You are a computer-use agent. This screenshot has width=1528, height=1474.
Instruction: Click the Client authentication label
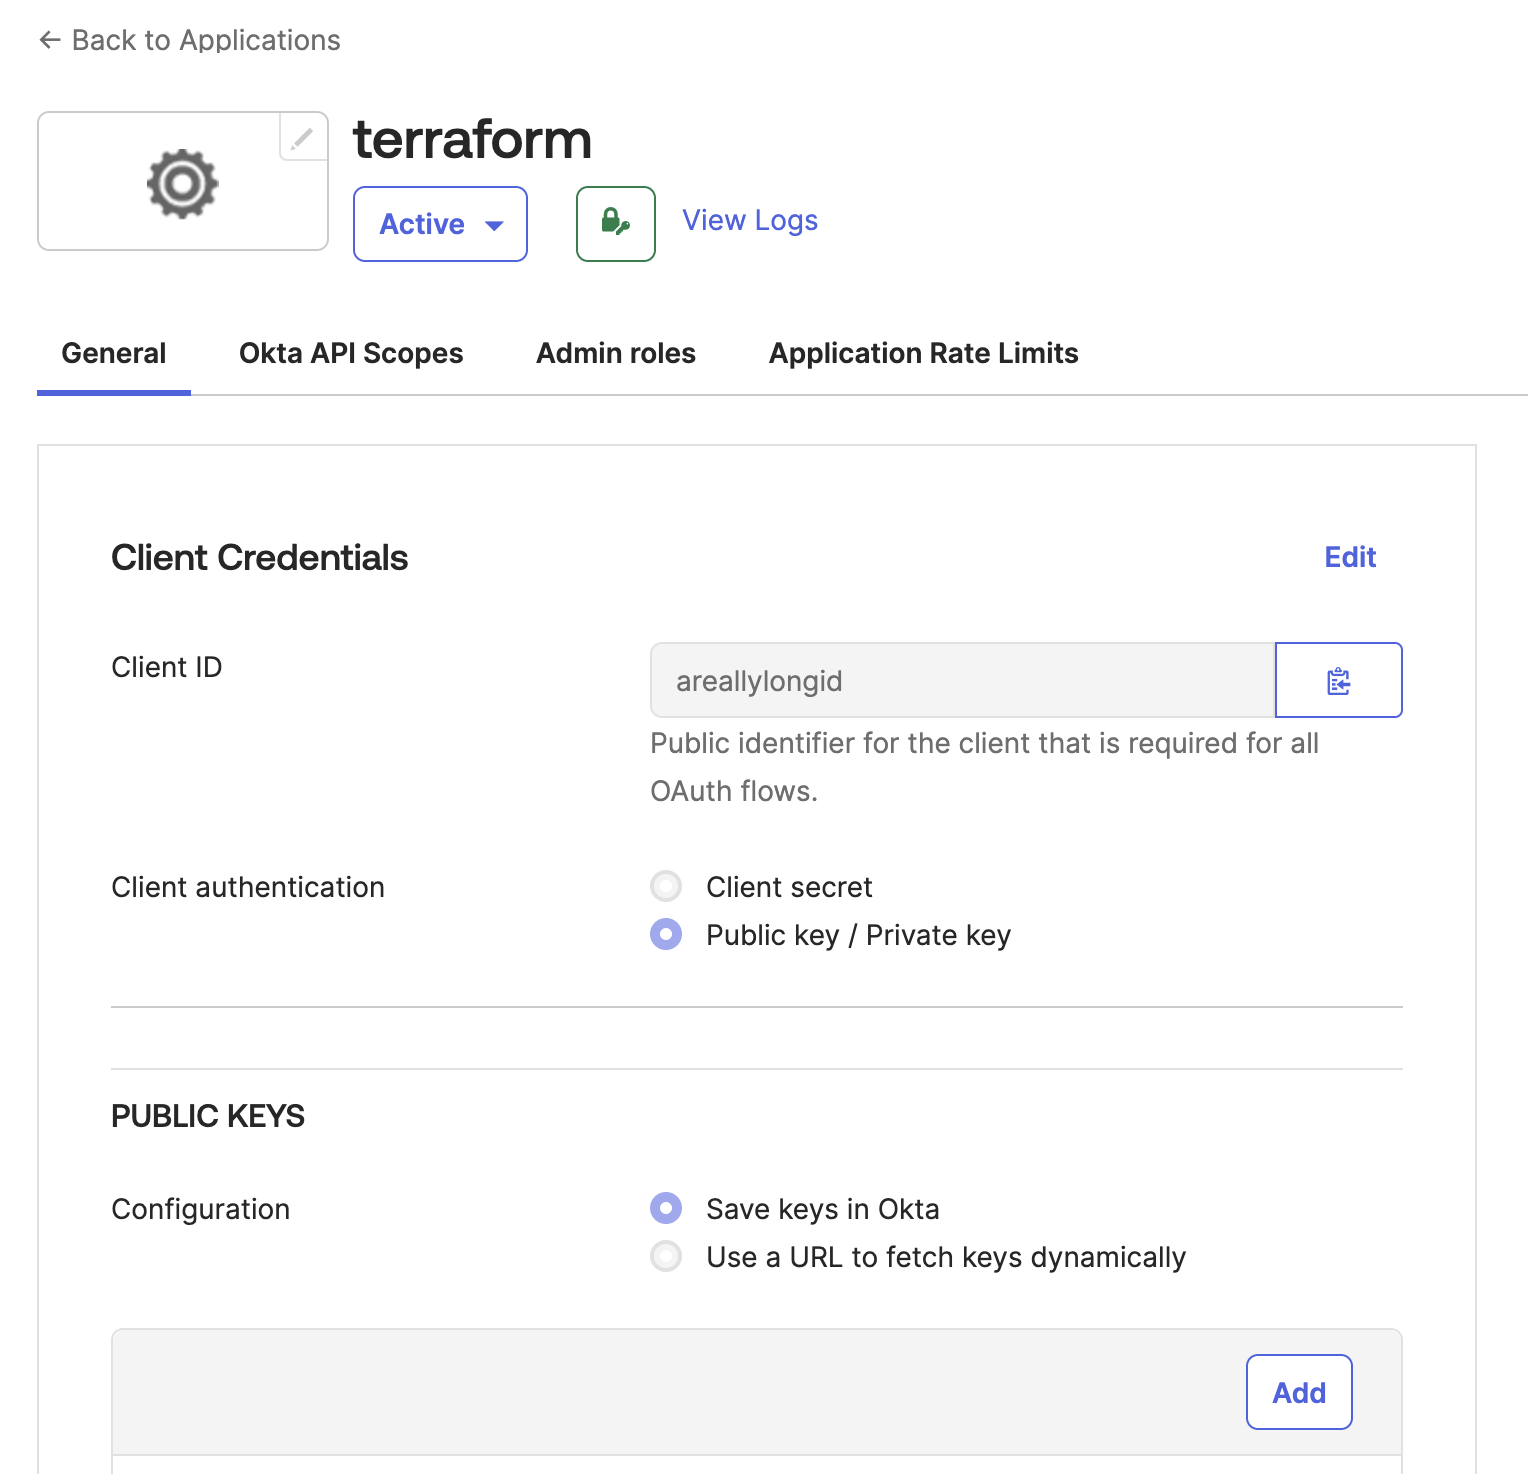tap(248, 887)
